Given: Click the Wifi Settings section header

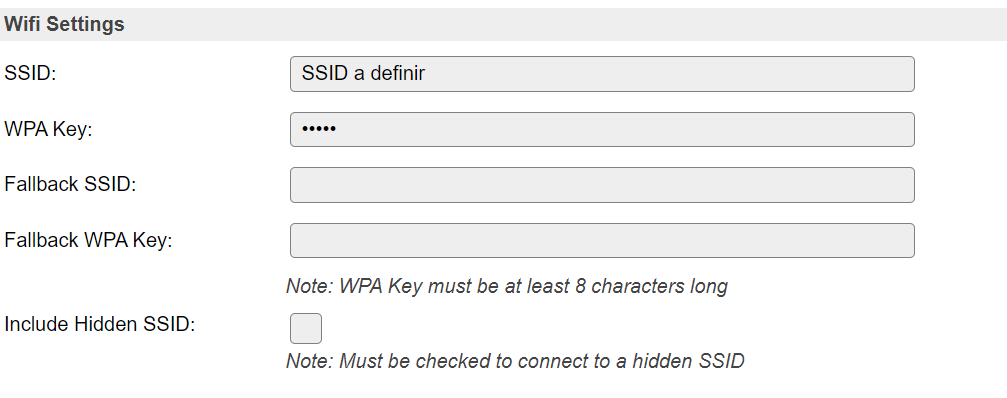Looking at the screenshot, I should click(504, 24).
